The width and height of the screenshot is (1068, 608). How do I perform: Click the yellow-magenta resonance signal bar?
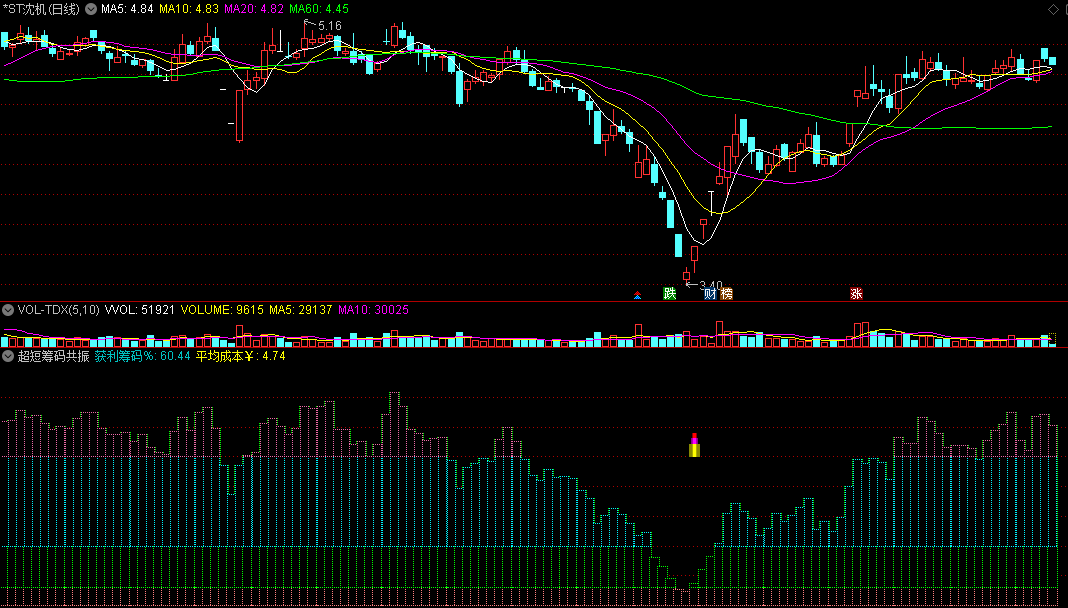click(x=694, y=445)
